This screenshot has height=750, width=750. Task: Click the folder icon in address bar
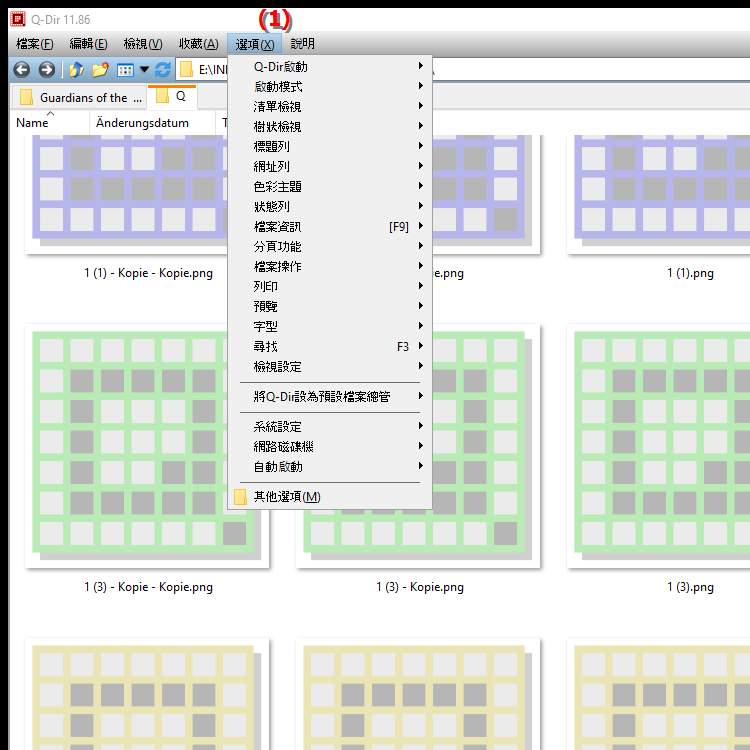click(187, 70)
